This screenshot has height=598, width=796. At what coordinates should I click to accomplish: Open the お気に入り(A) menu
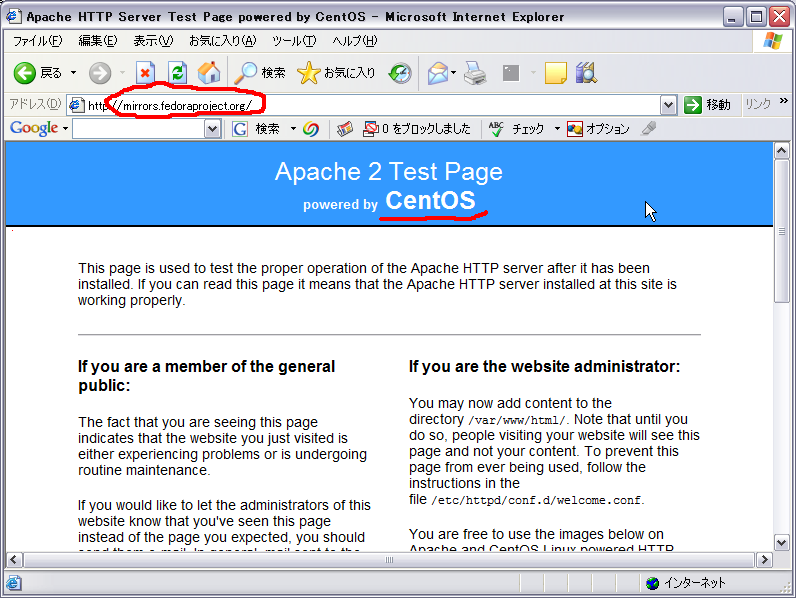click(x=222, y=41)
